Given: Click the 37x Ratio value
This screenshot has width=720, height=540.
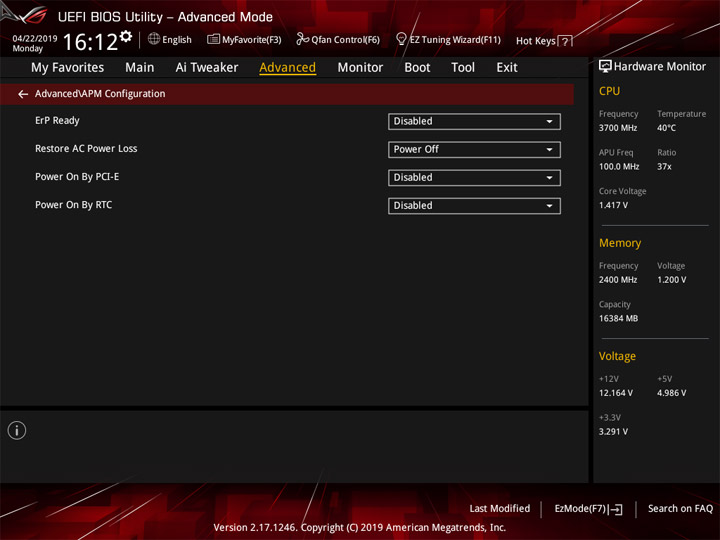Looking at the screenshot, I should [664, 166].
